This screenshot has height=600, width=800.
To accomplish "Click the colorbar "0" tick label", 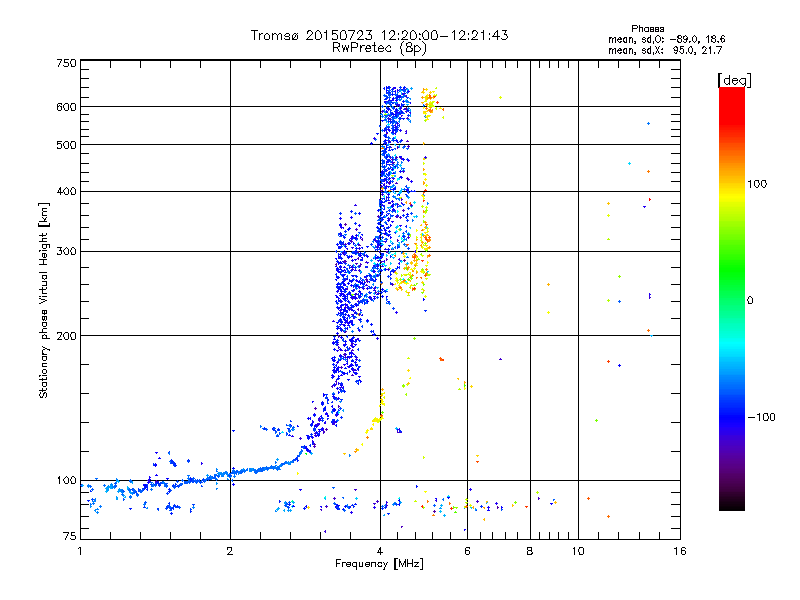I will coord(750,300).
